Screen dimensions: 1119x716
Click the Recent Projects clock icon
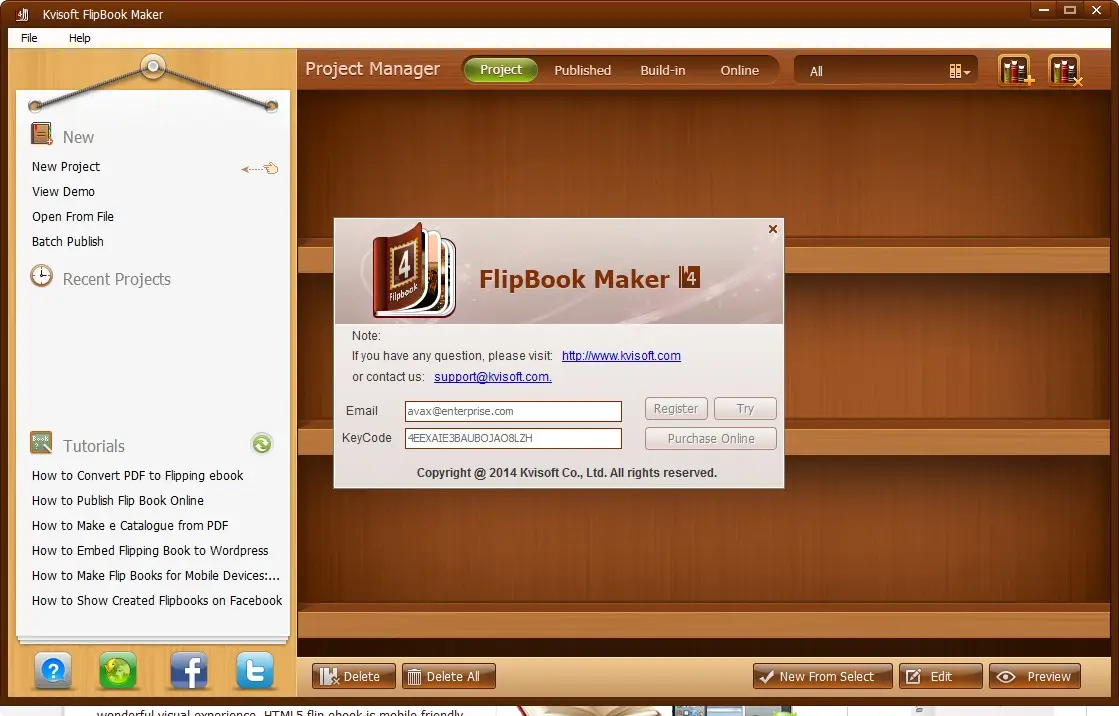[x=41, y=276]
